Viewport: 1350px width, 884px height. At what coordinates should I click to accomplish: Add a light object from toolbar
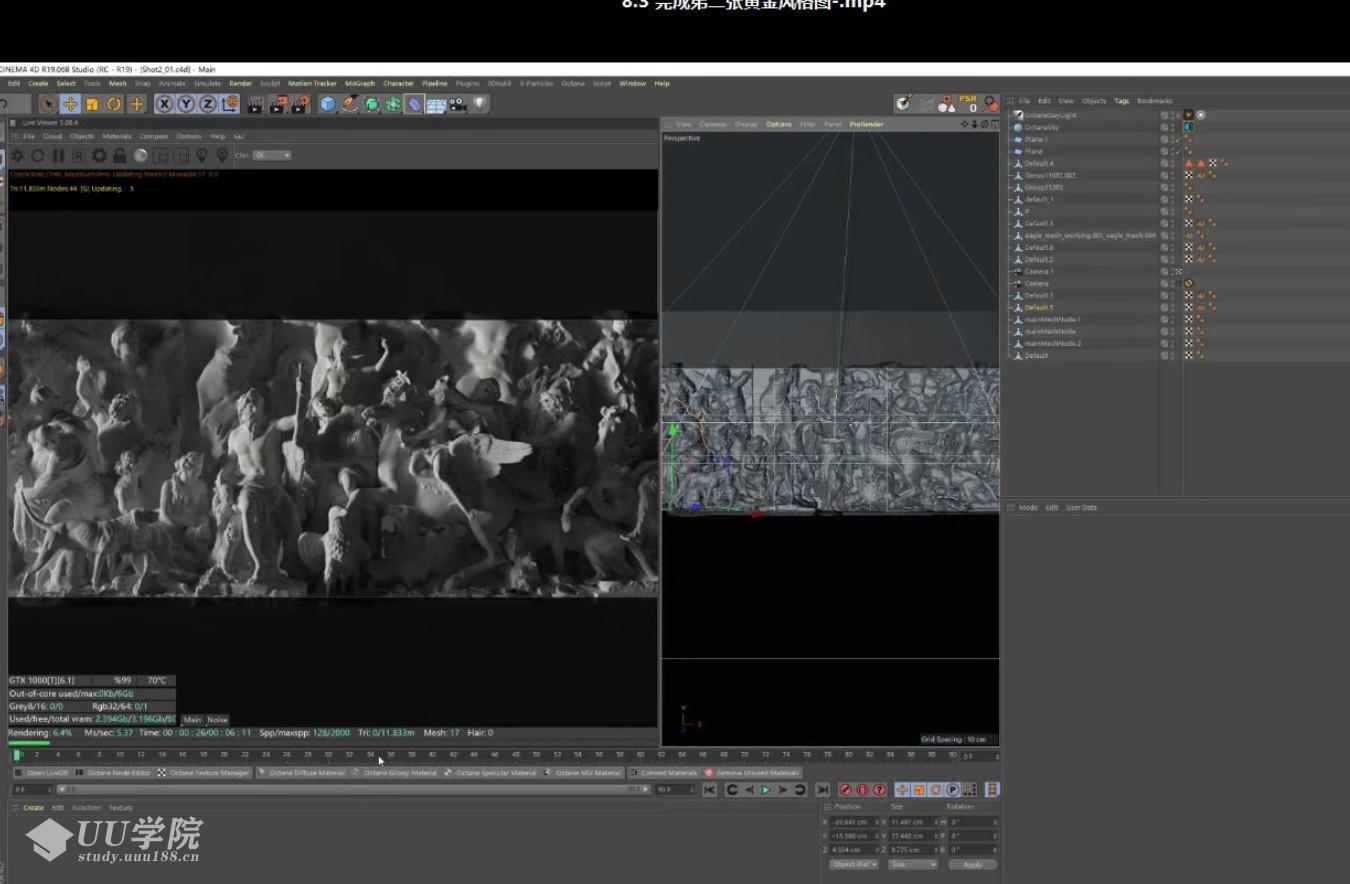click(480, 104)
